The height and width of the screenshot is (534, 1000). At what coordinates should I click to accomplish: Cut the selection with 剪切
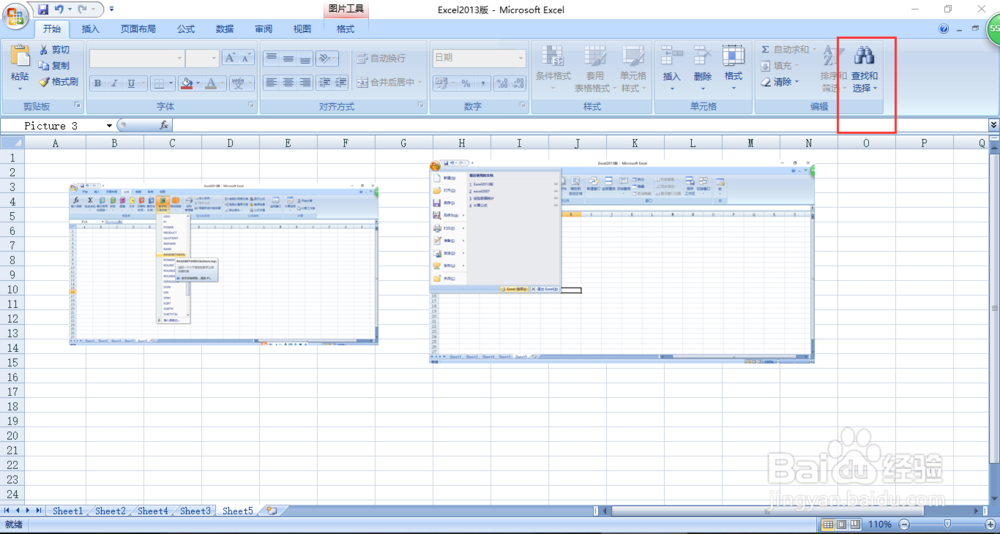pos(54,50)
